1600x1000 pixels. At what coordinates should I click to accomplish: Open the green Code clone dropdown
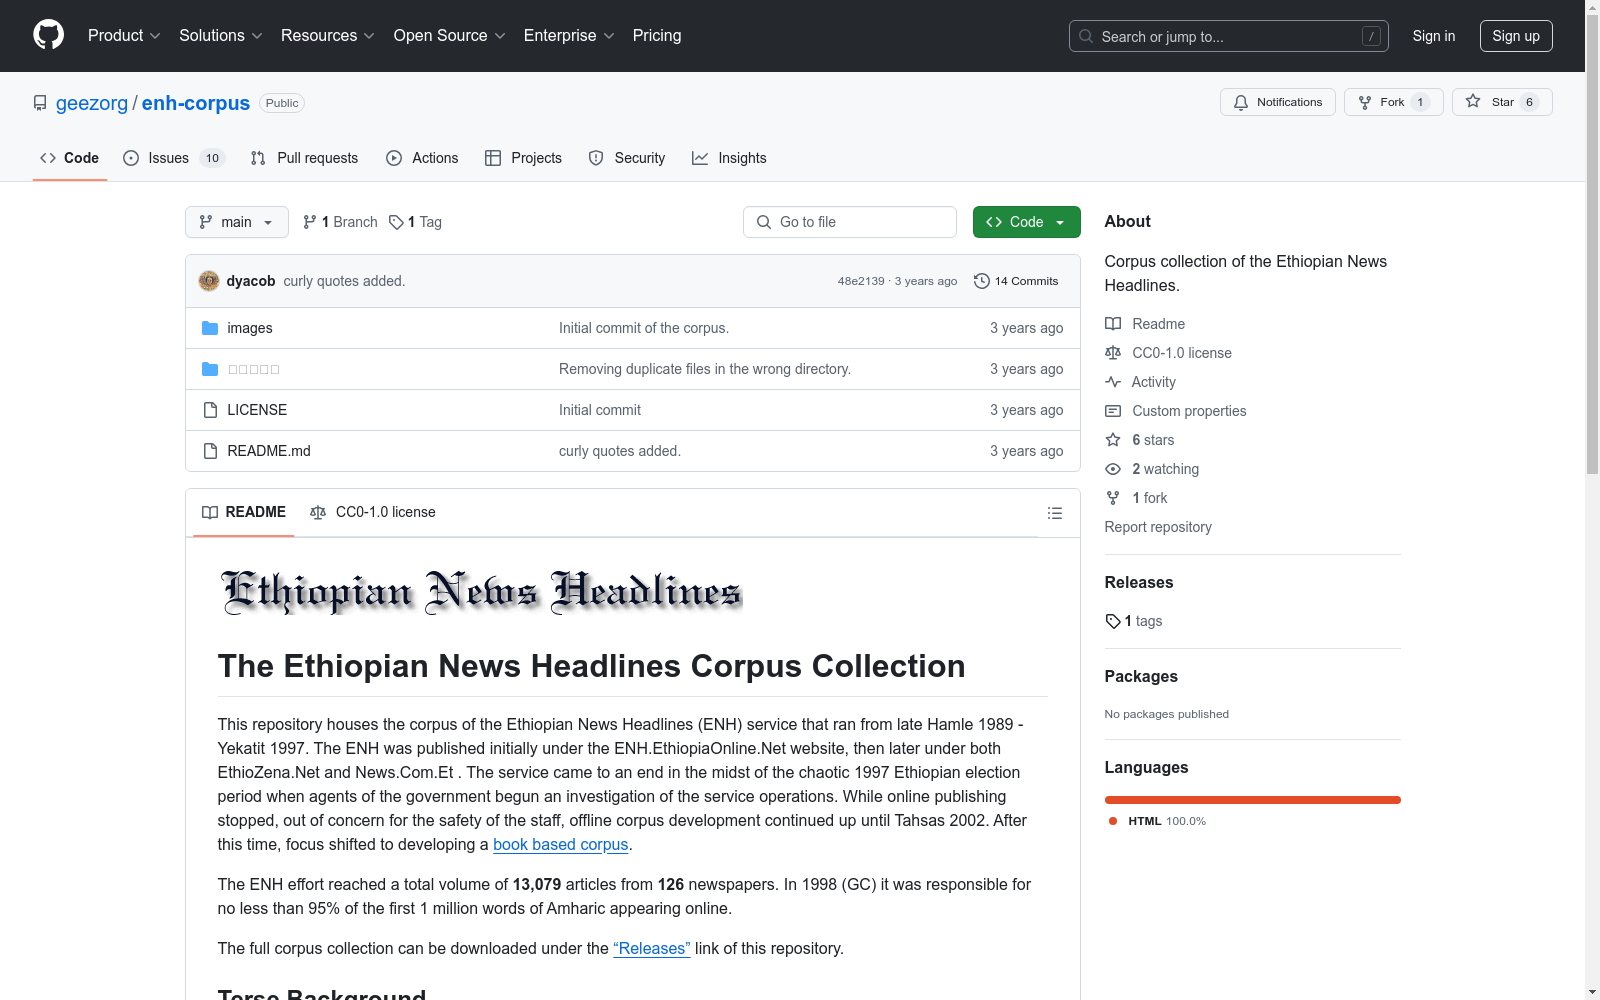tap(1026, 222)
